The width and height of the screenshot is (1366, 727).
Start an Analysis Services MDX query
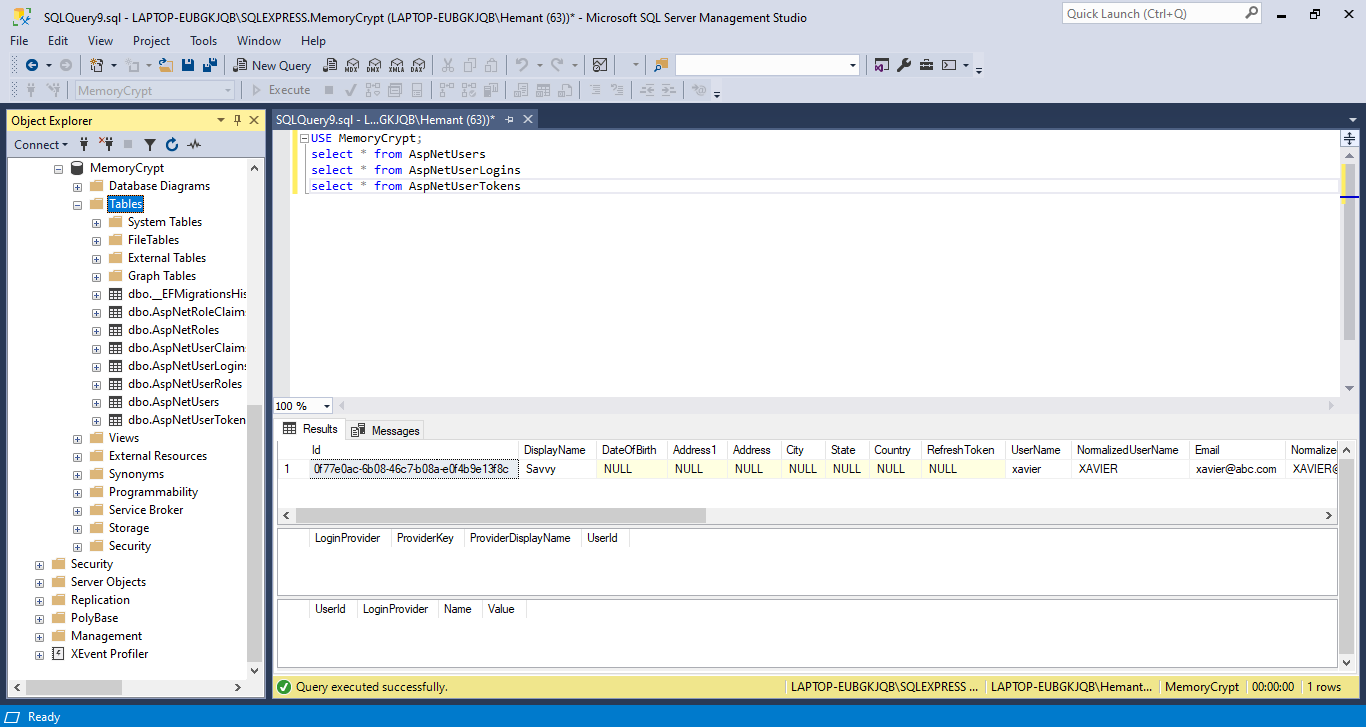click(351, 65)
